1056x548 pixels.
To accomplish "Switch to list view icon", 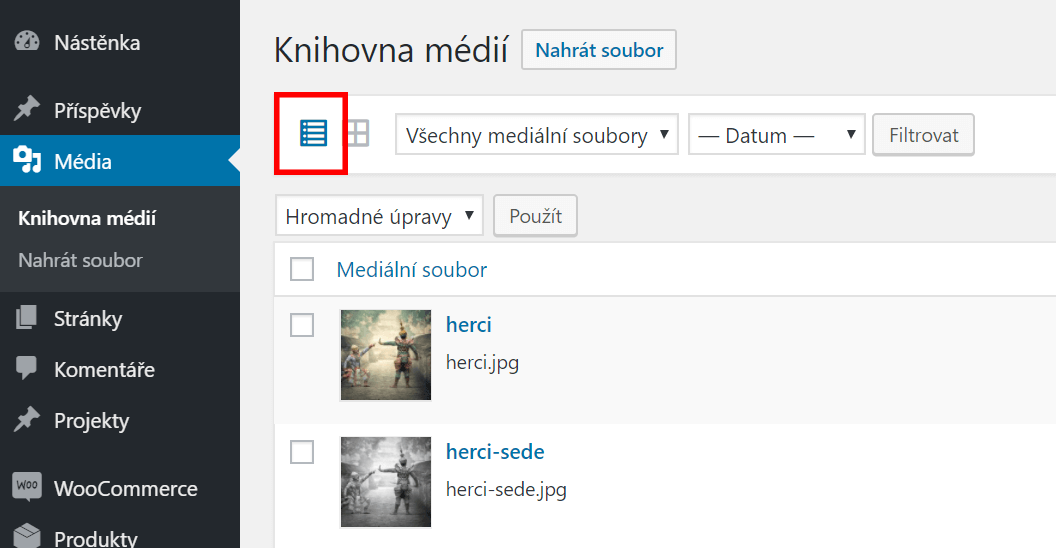I will (x=314, y=133).
